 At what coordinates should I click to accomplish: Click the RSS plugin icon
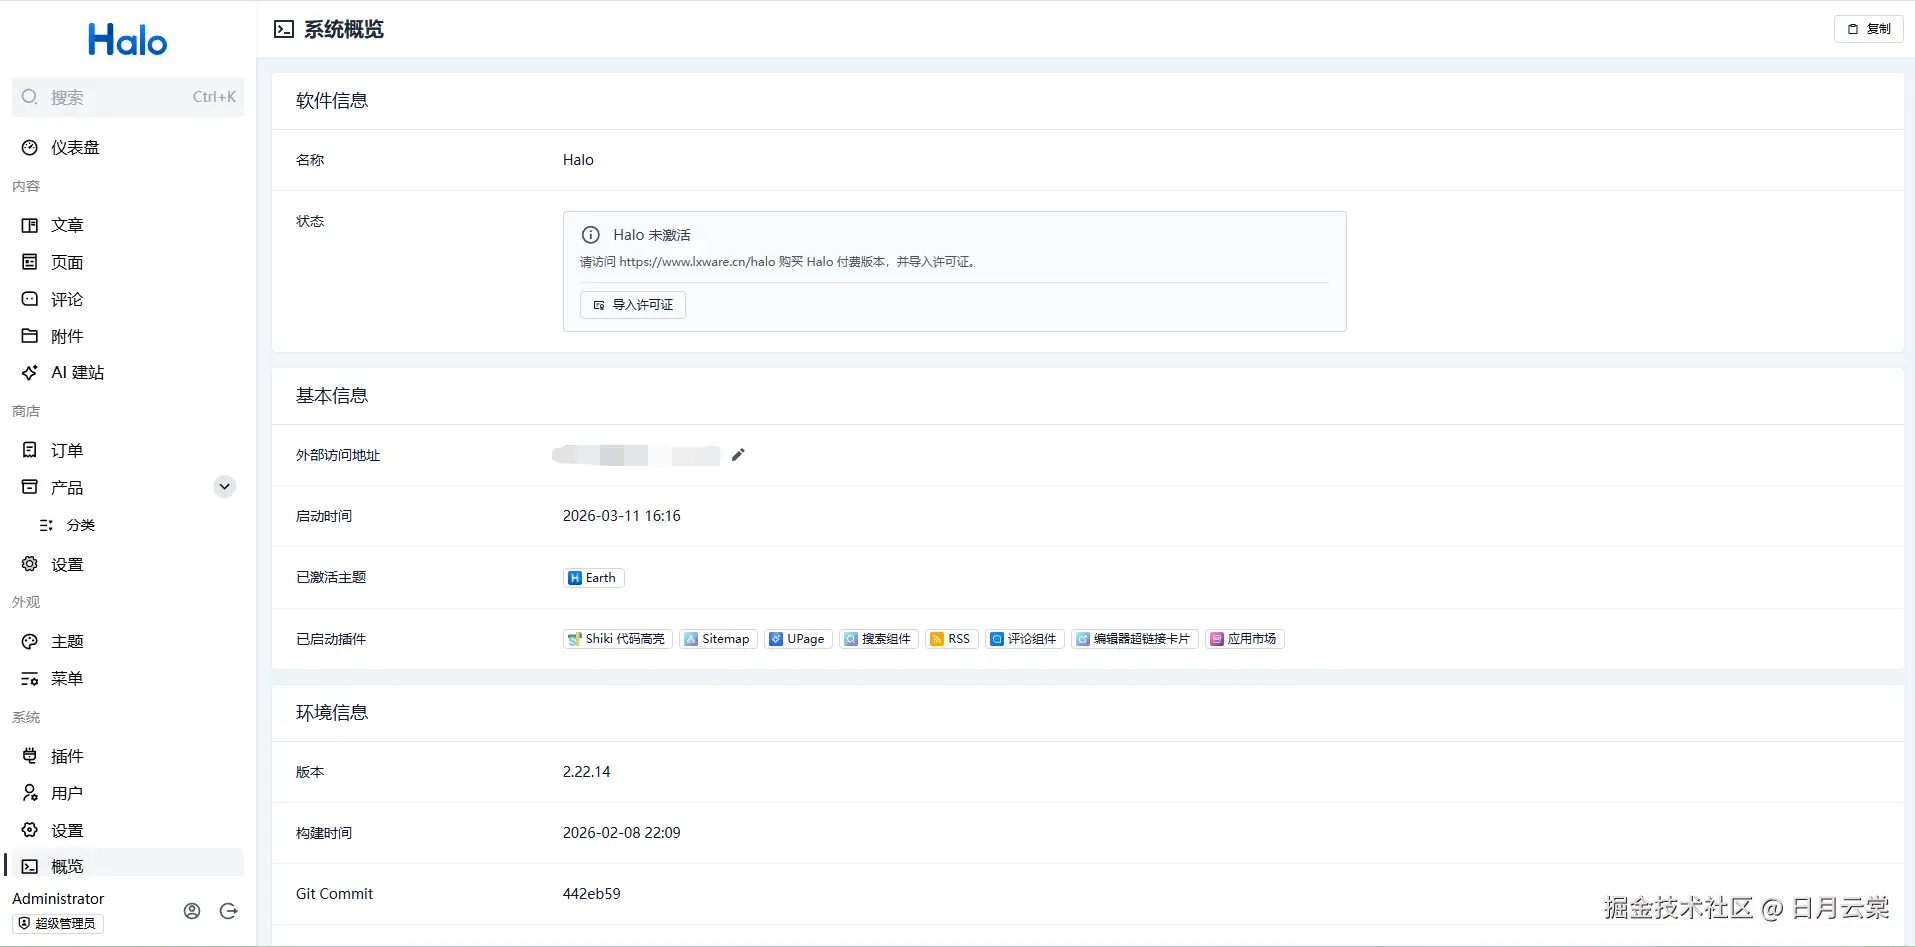pyautogui.click(x=937, y=639)
